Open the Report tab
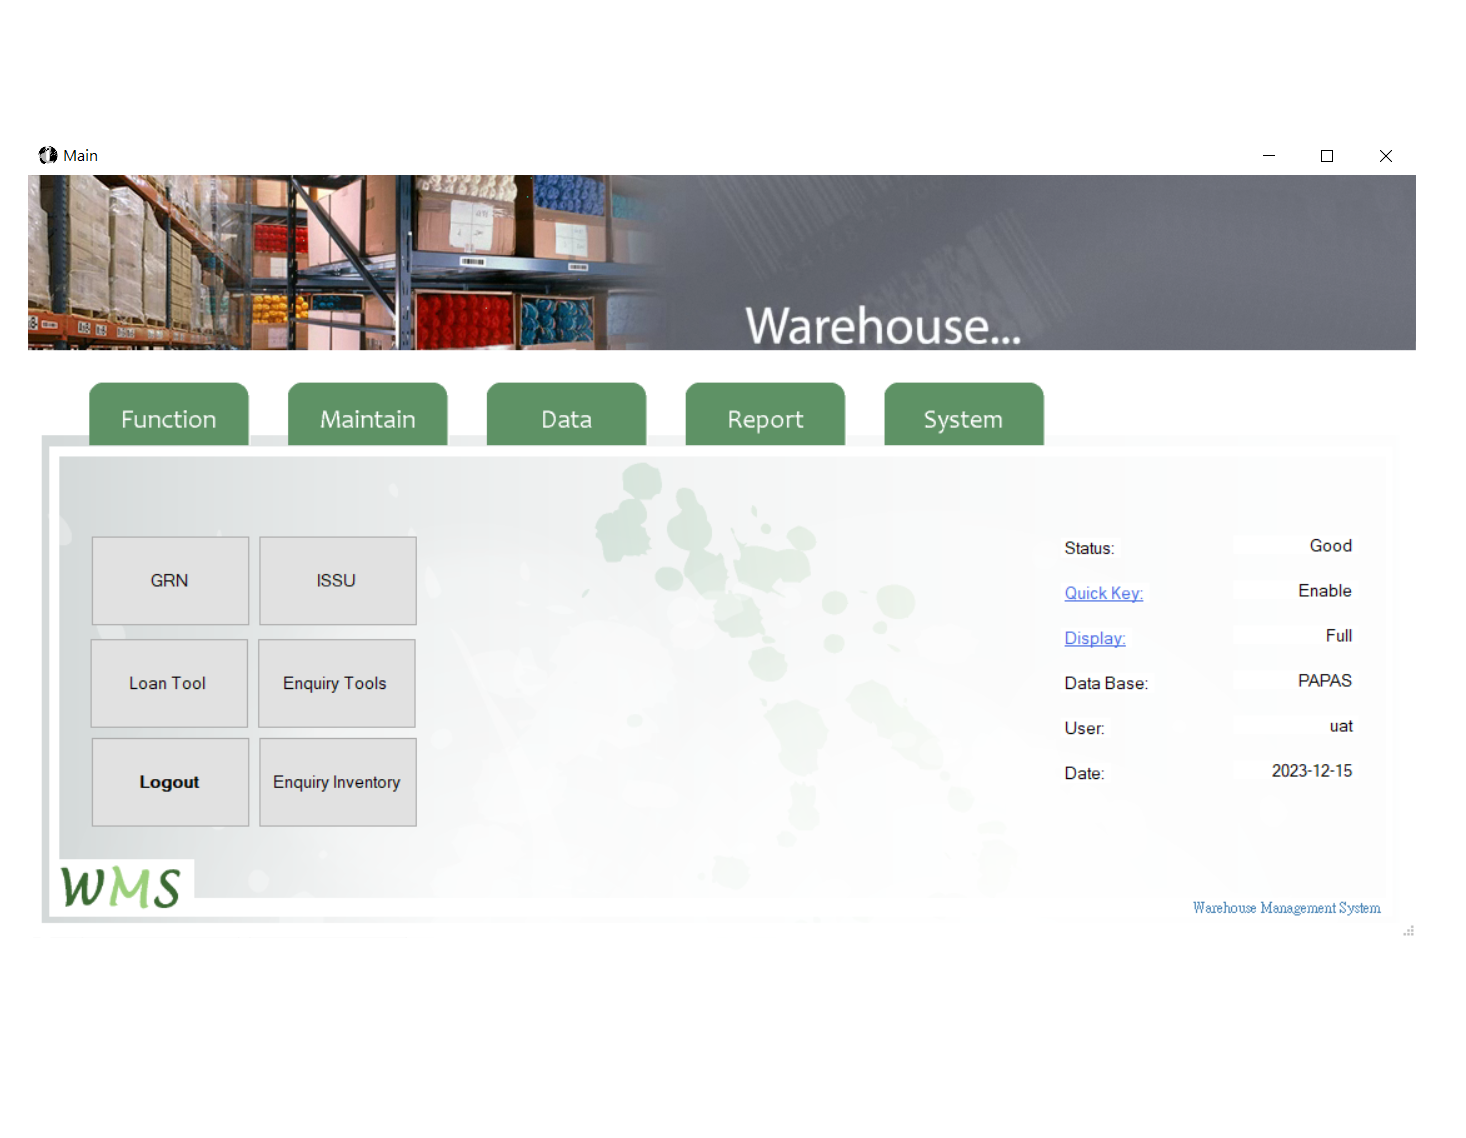The image size is (1466, 1138). coord(765,415)
